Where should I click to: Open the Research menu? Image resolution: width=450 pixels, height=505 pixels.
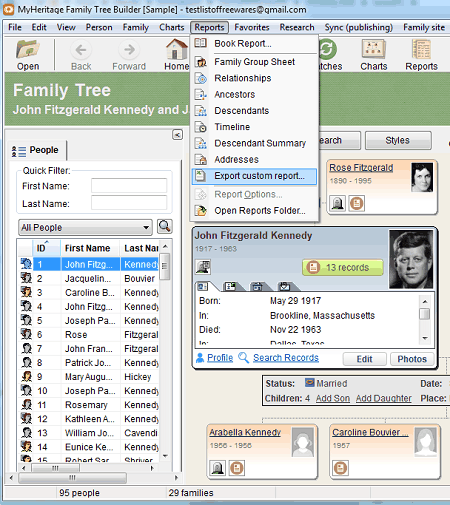(x=297, y=27)
